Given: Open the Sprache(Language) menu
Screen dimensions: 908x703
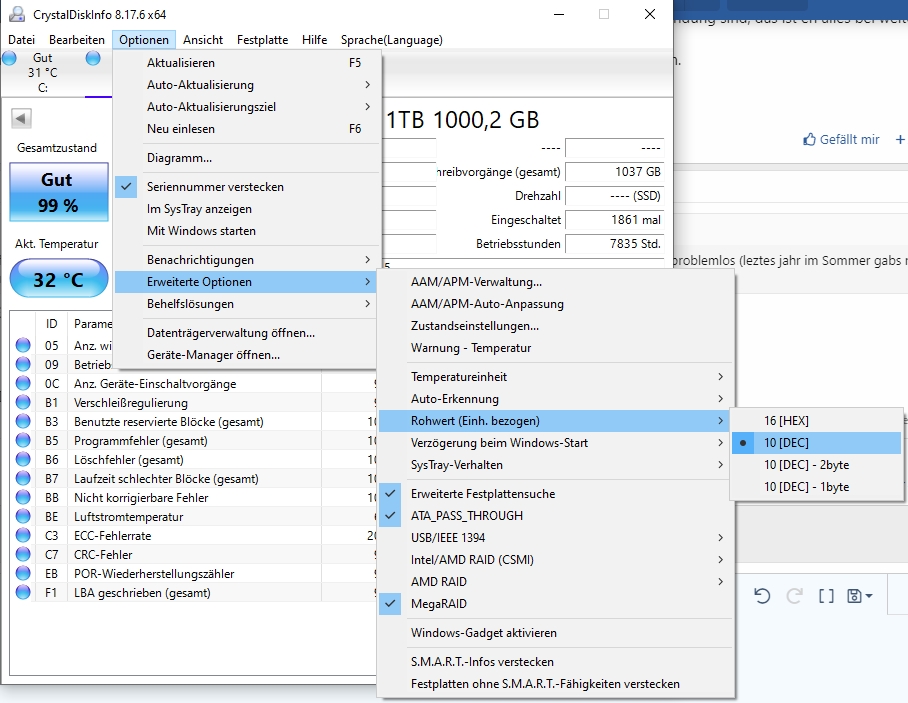Looking at the screenshot, I should (391, 39).
